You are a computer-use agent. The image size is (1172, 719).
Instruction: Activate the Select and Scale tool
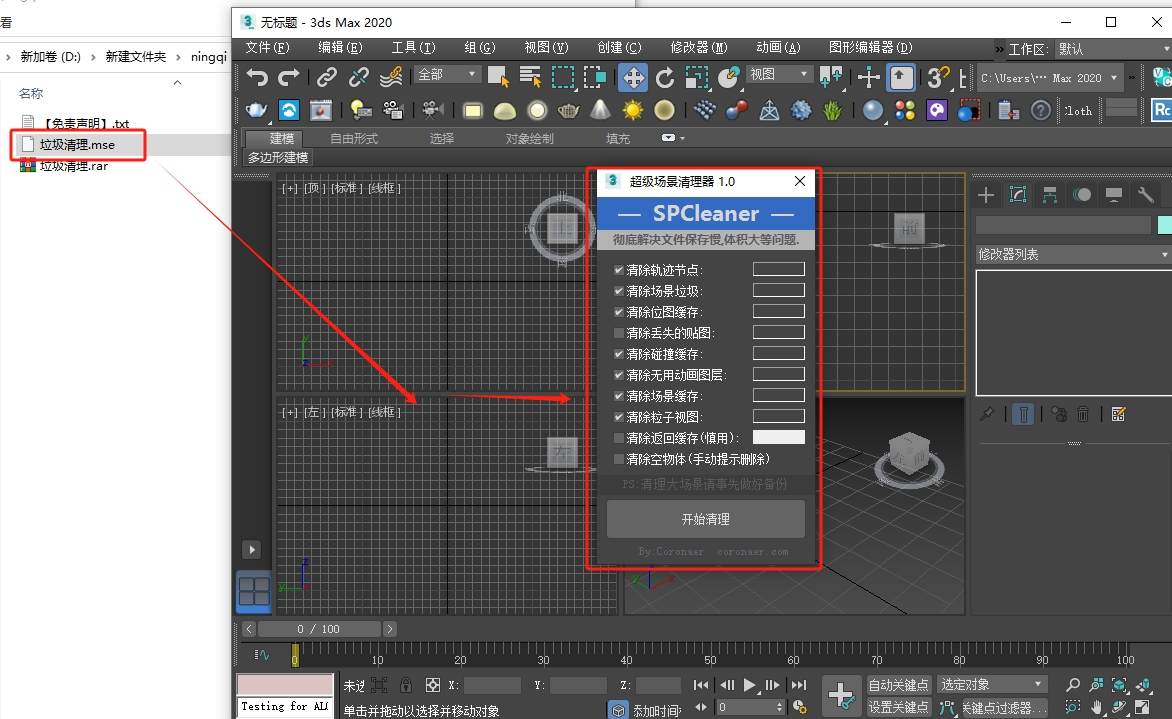[x=697, y=77]
